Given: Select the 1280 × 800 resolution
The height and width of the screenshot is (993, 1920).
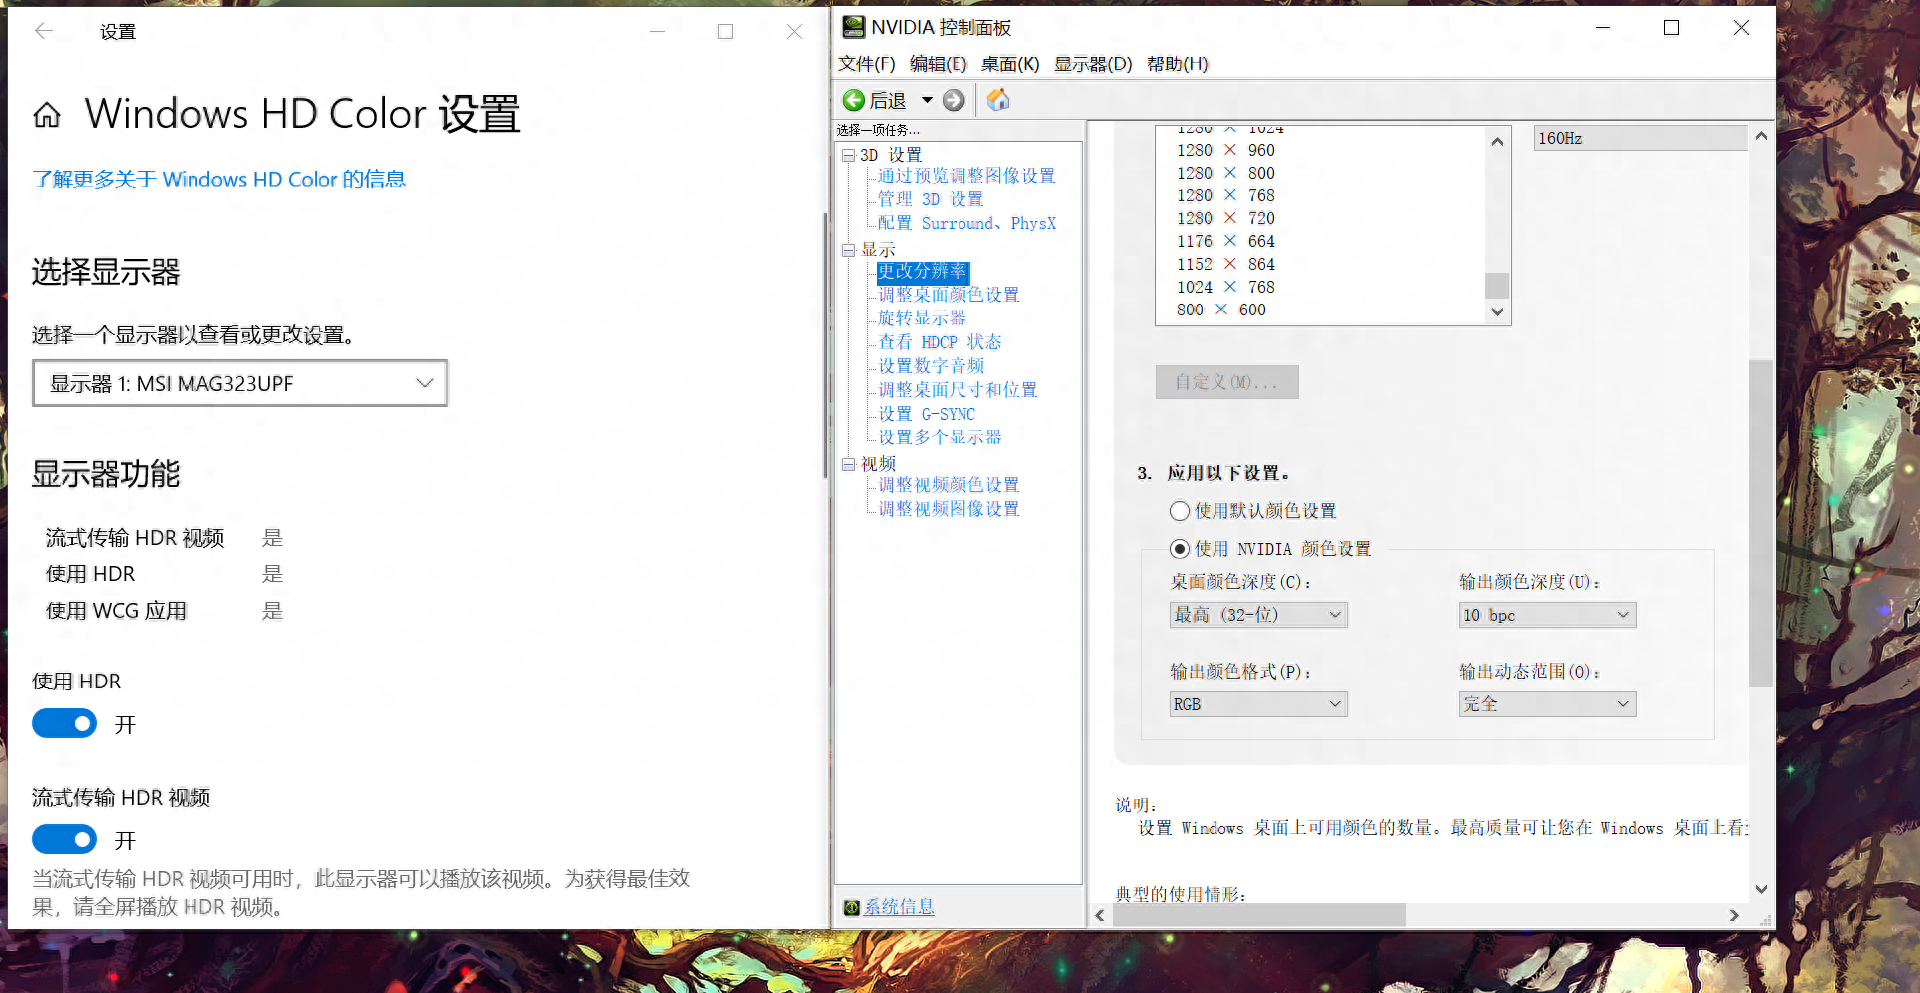Looking at the screenshot, I should pyautogui.click(x=1225, y=173).
